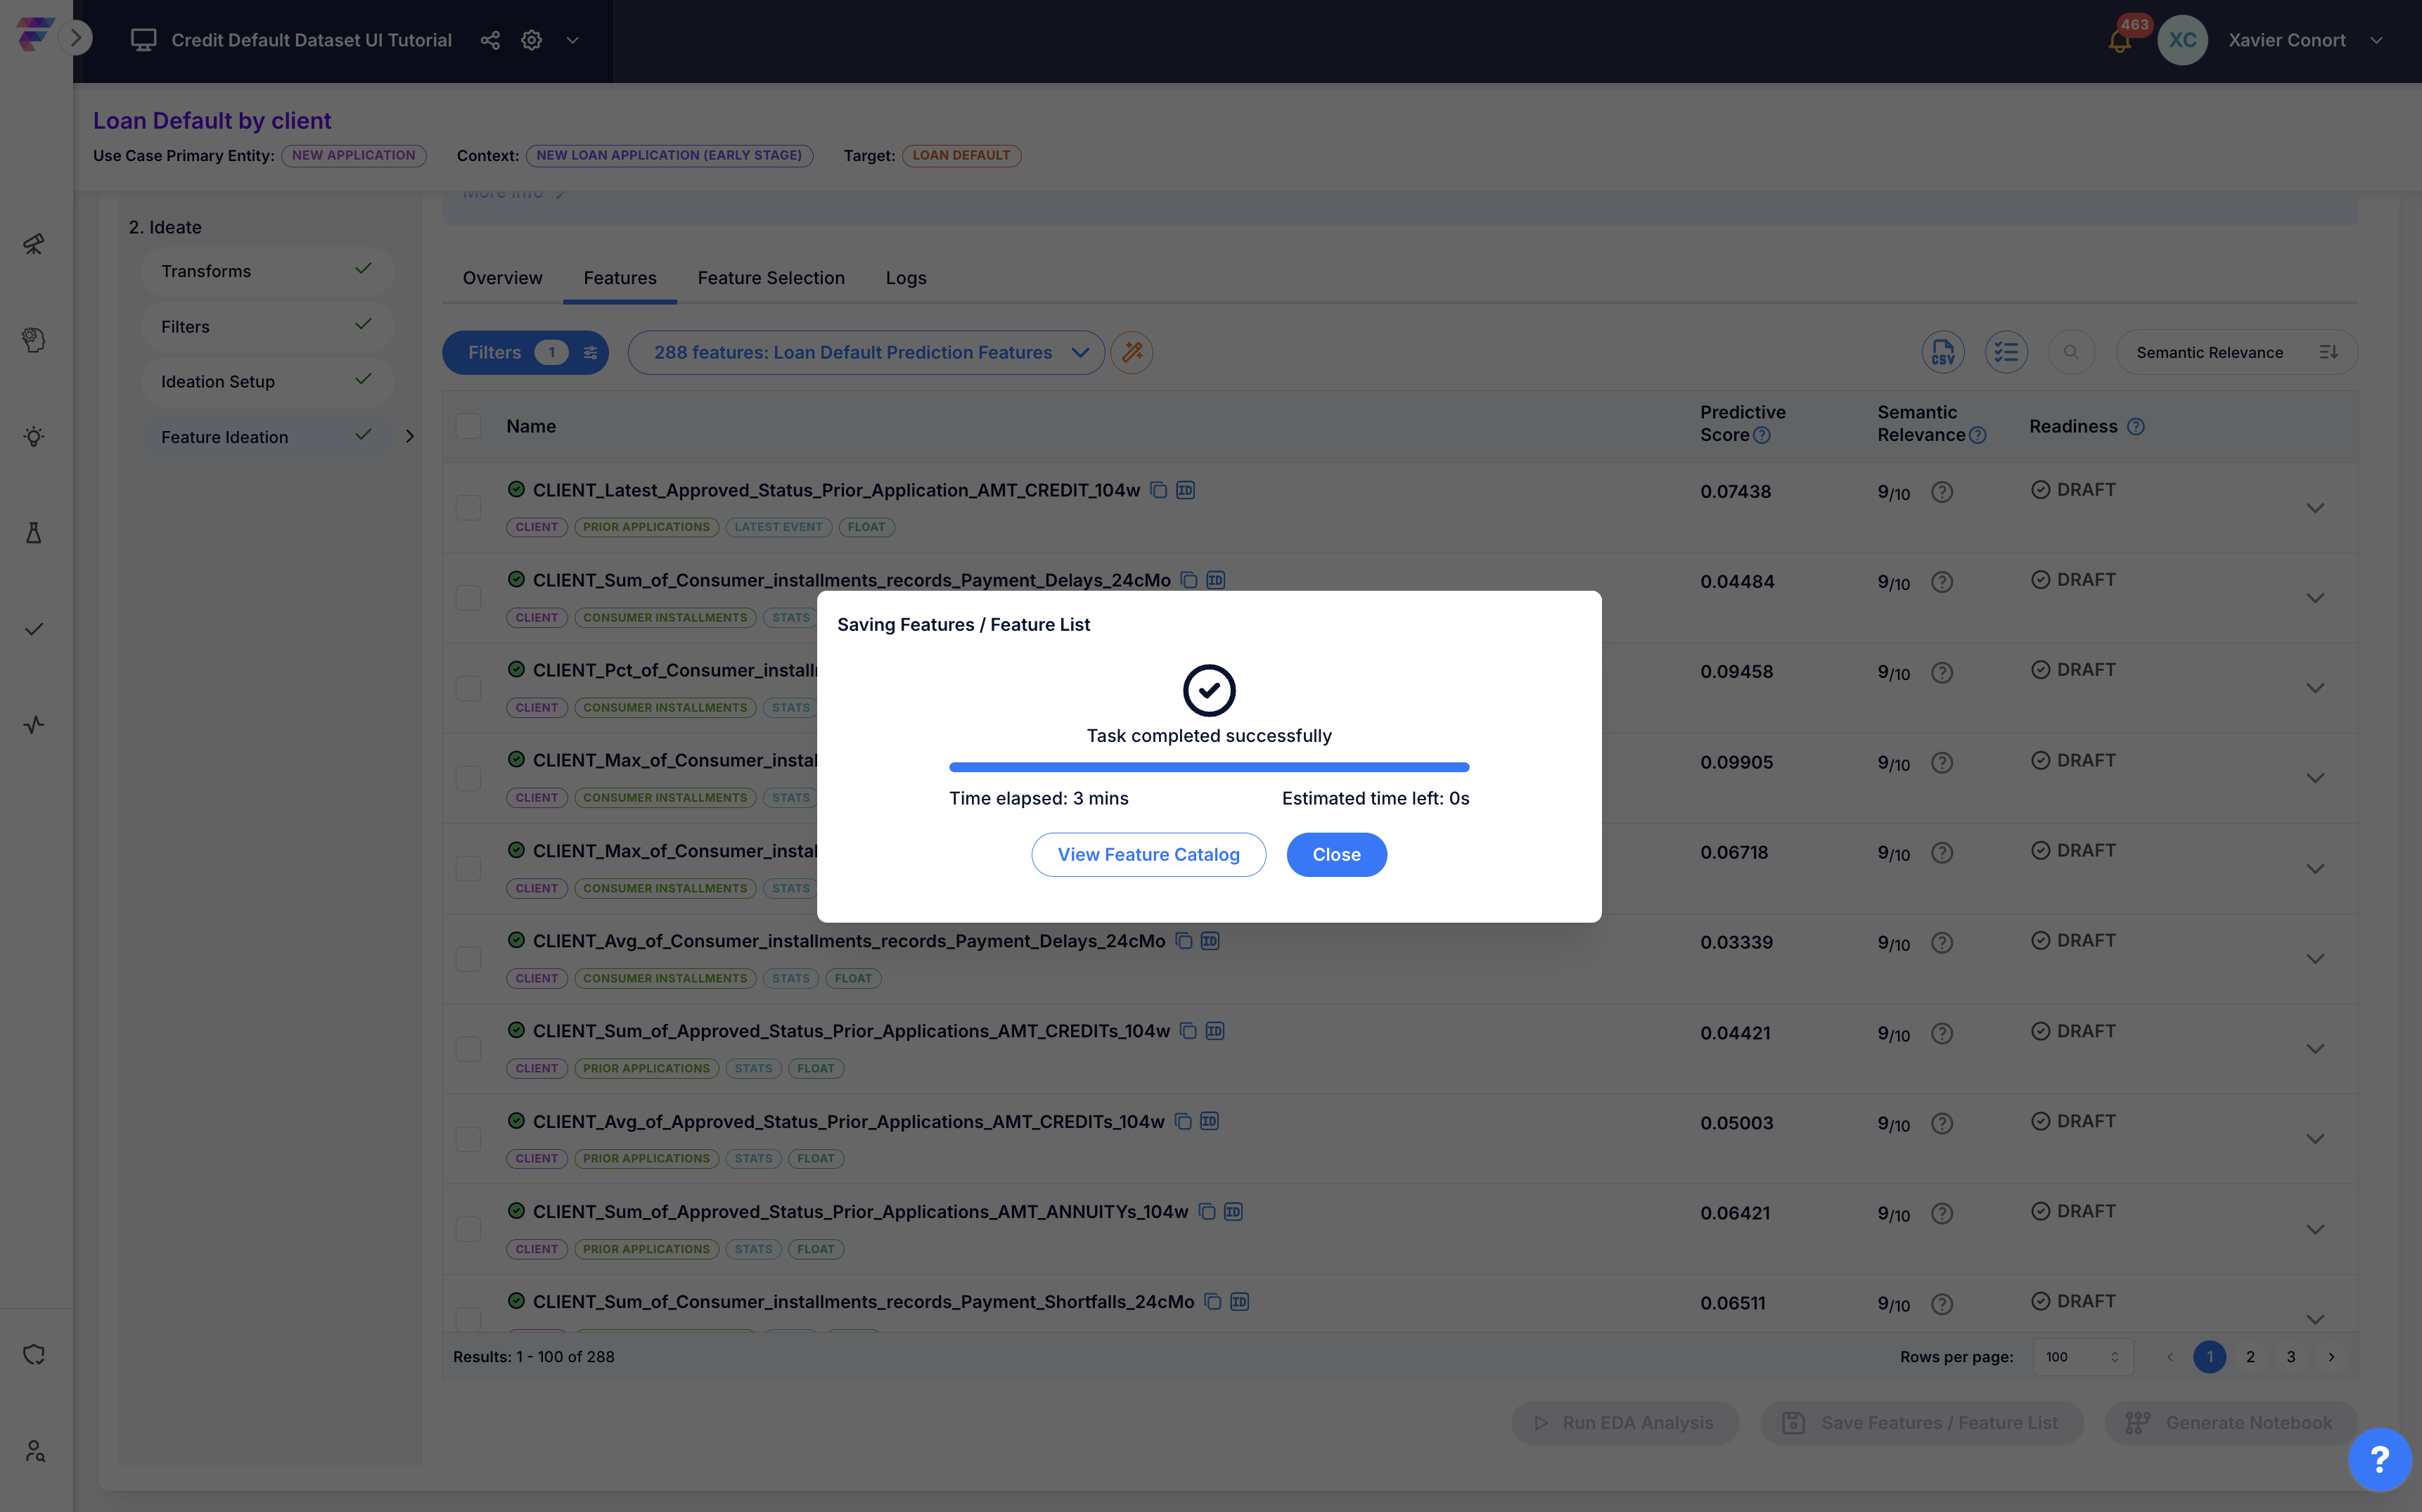Open the activity pulse sidebar icon
The image size is (2422, 1512).
(x=34, y=725)
